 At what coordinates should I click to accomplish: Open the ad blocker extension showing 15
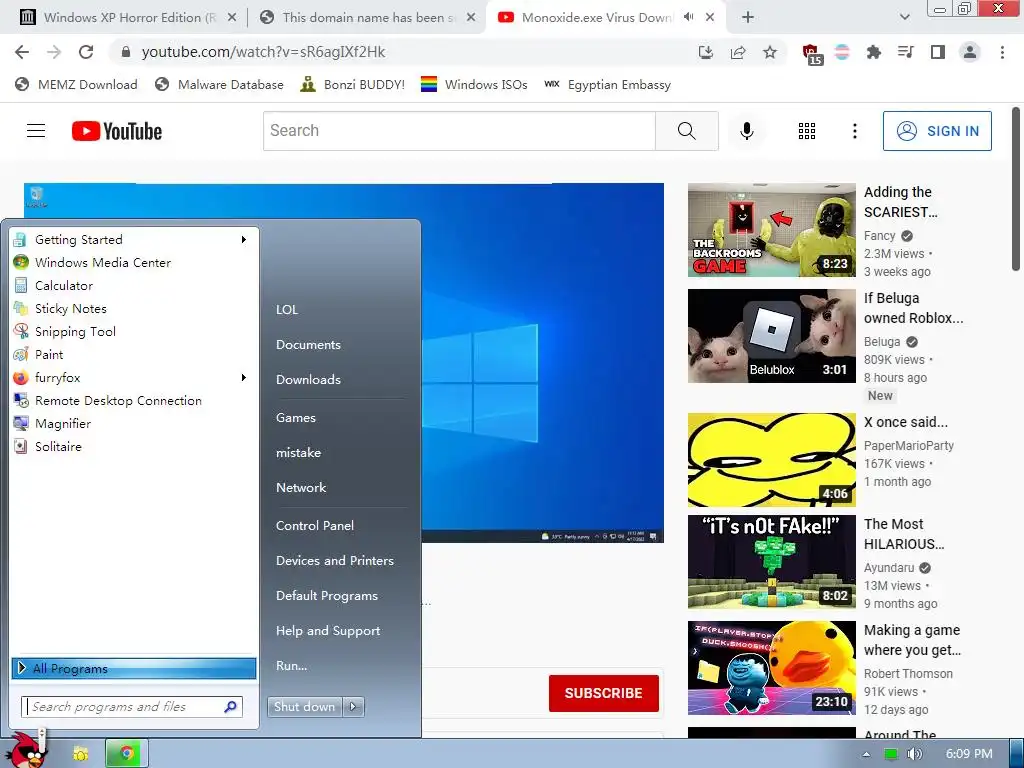point(812,54)
